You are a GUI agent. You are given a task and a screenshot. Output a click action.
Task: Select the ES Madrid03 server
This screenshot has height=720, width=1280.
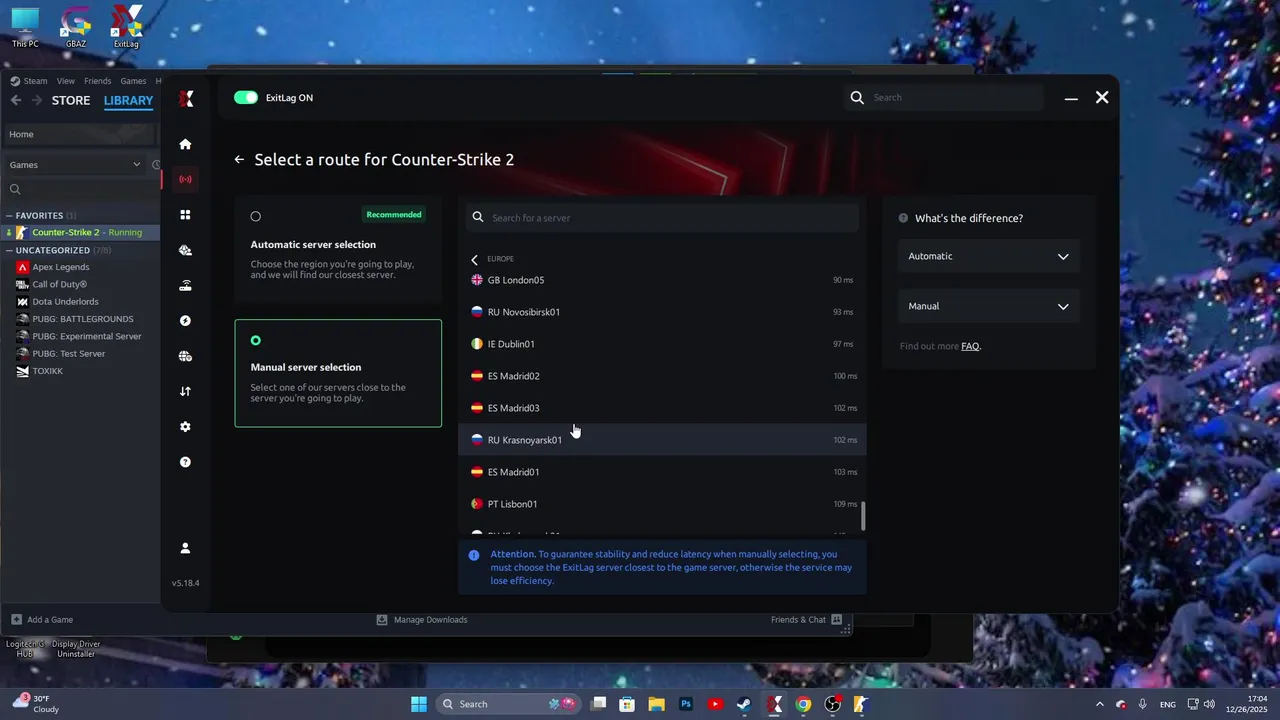click(662, 408)
